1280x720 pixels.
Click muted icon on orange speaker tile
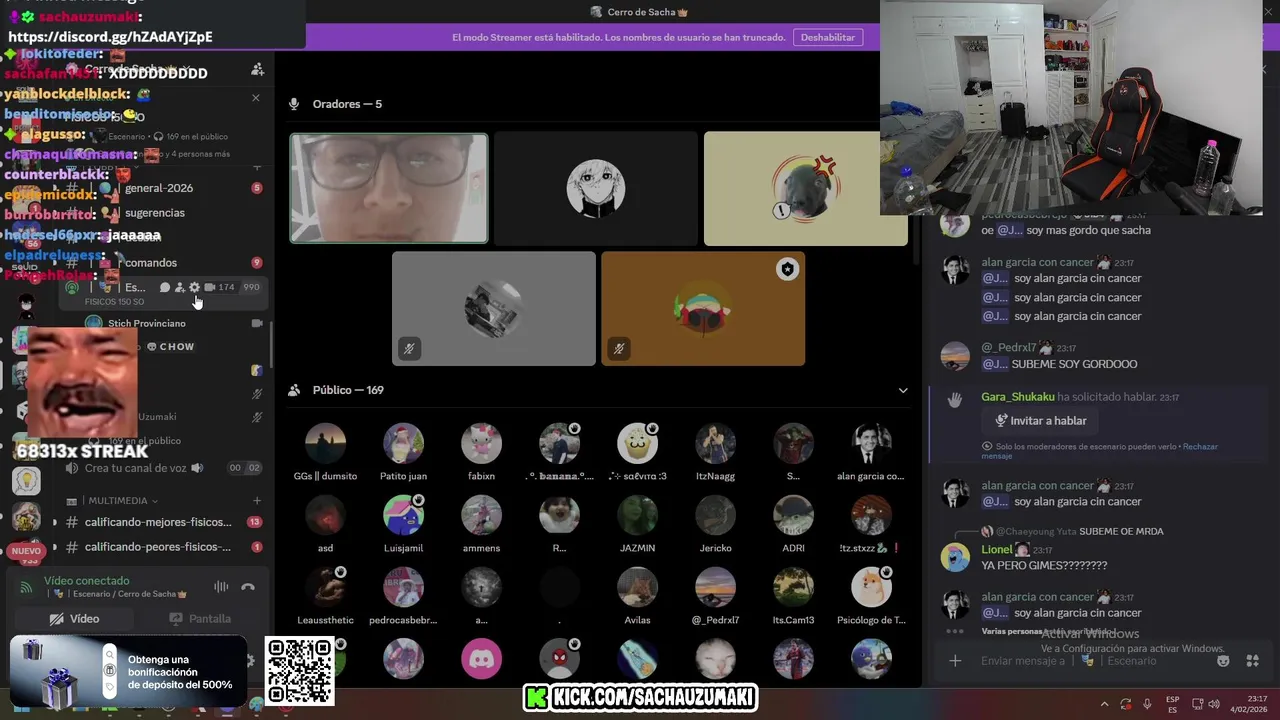click(618, 349)
